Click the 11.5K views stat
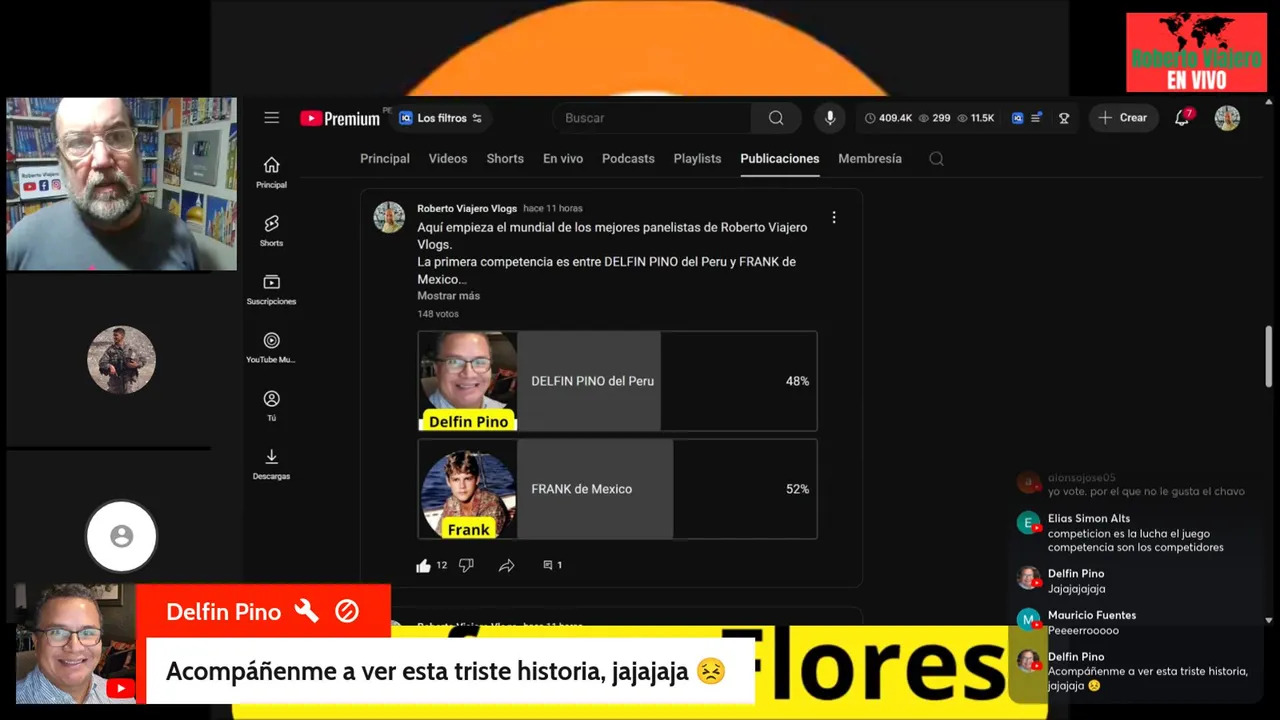Screen dimensions: 1280x720 [x=975, y=118]
